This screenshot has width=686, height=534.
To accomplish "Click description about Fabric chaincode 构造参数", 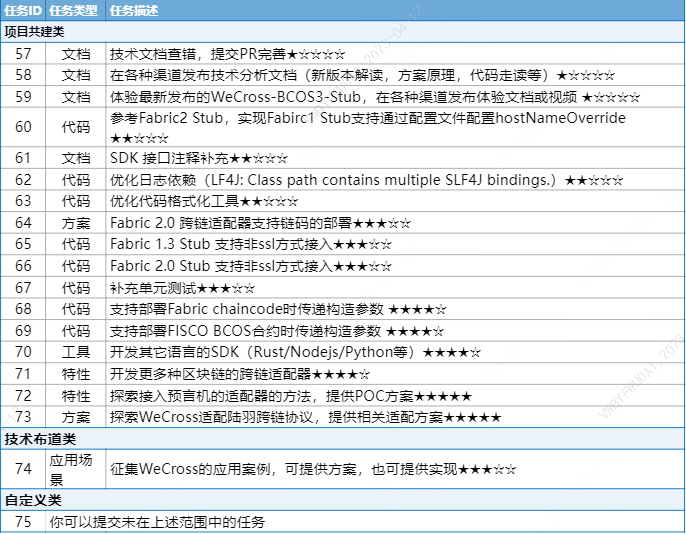I will pyautogui.click(x=278, y=309).
